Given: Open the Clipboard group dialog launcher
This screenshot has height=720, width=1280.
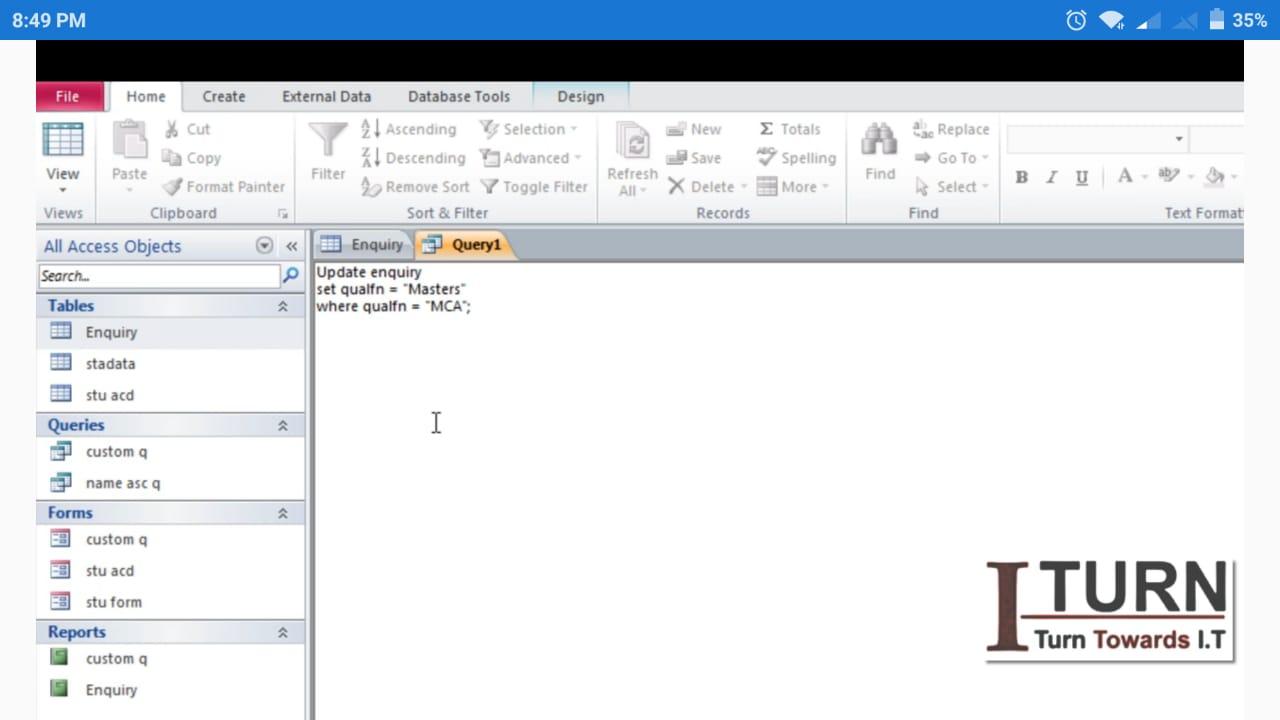Looking at the screenshot, I should (x=283, y=214).
